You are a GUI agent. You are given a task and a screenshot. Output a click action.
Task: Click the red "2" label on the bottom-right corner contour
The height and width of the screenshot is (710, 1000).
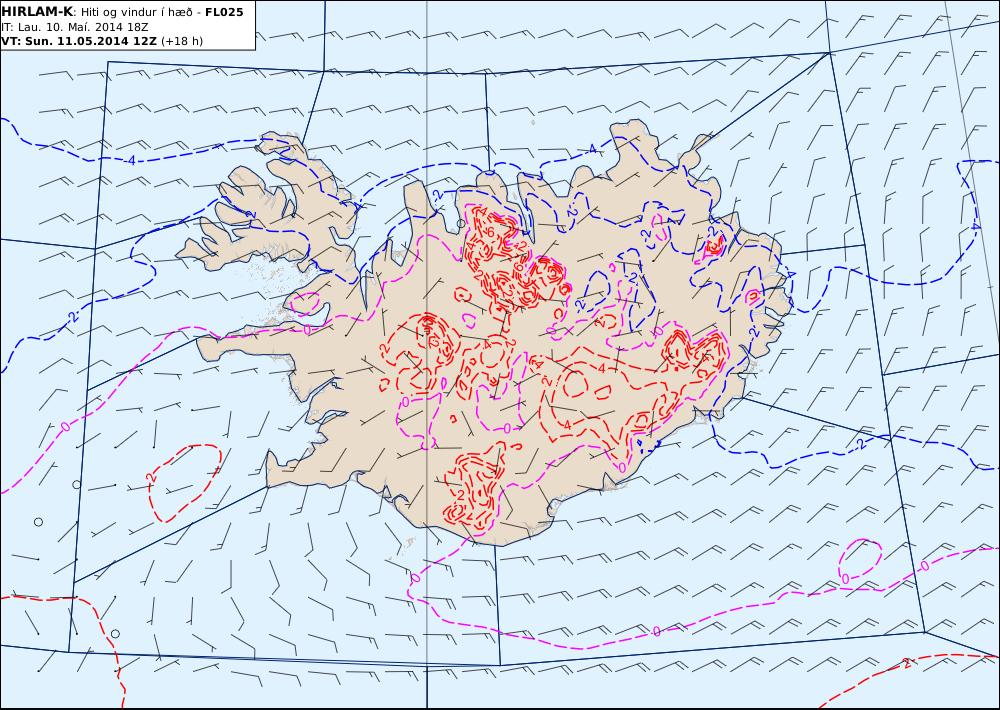tap(906, 663)
